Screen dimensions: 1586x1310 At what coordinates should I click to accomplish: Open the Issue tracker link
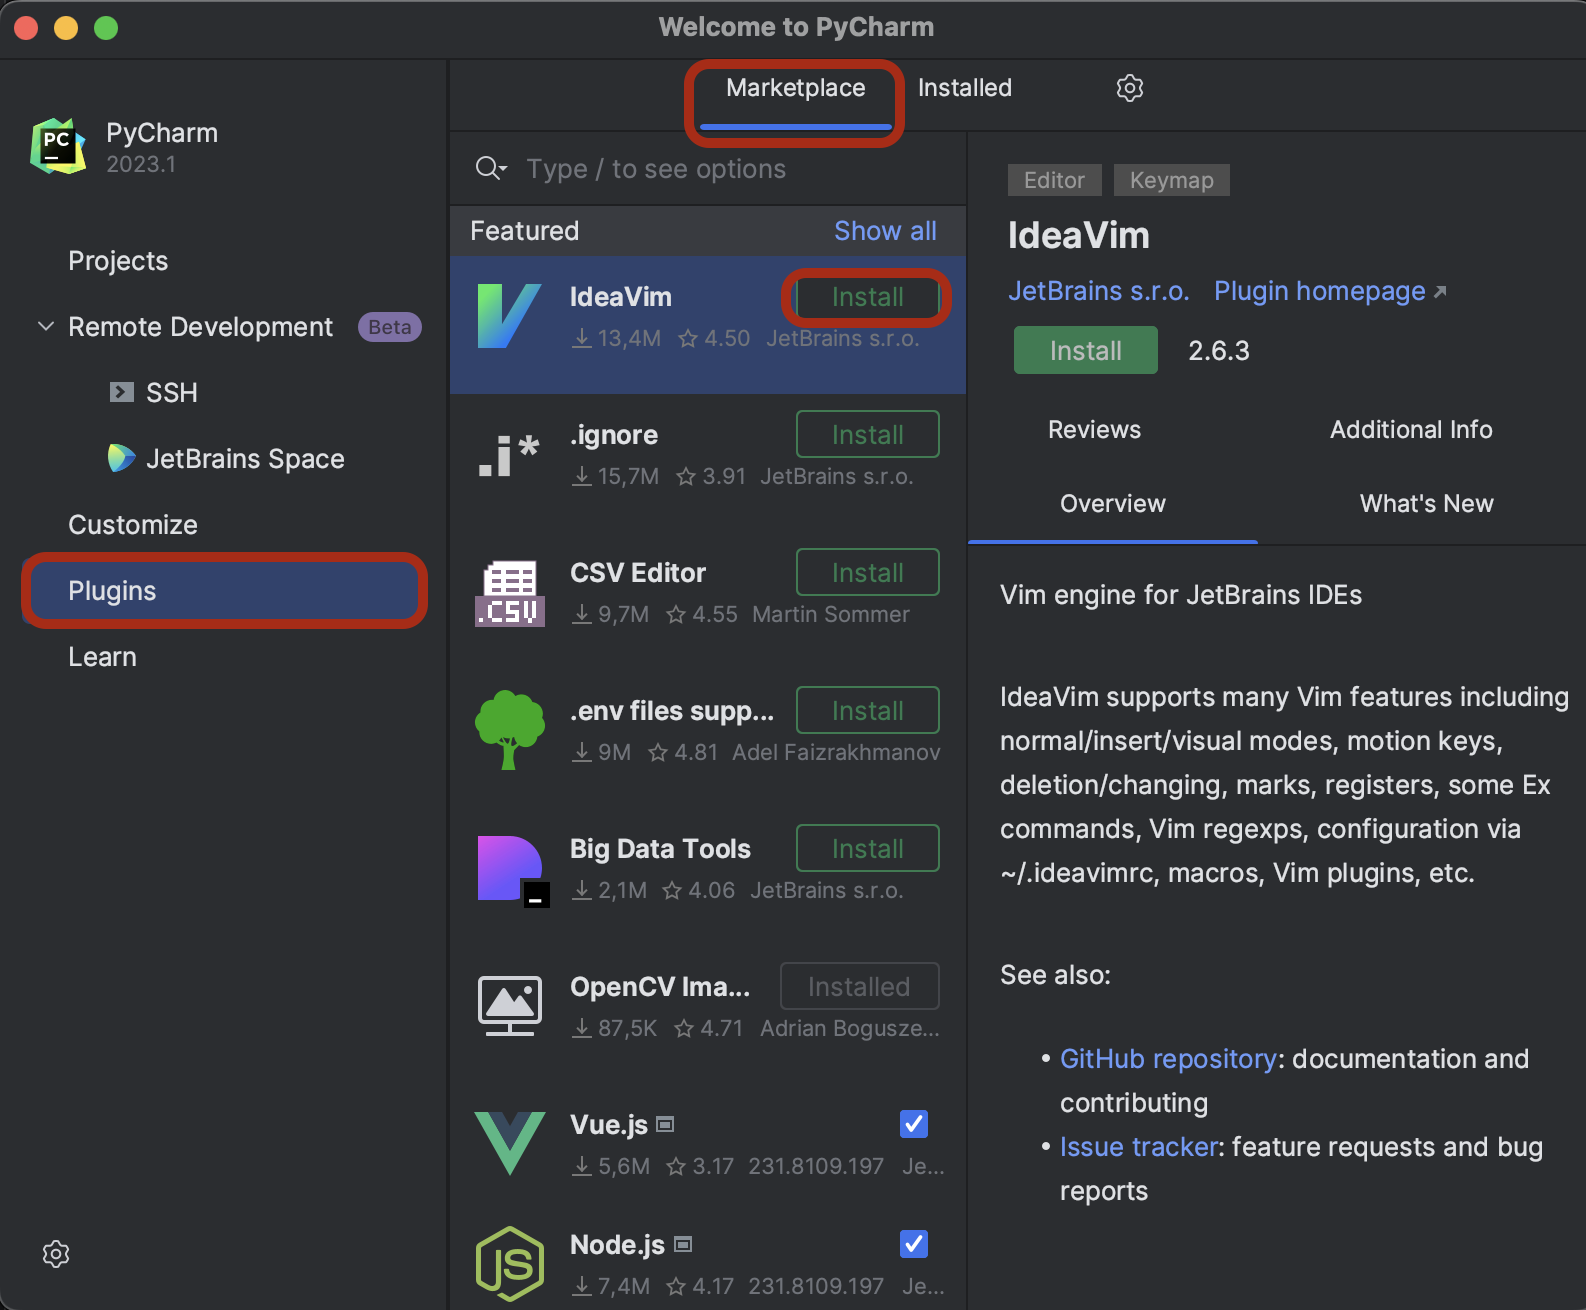point(1139,1147)
